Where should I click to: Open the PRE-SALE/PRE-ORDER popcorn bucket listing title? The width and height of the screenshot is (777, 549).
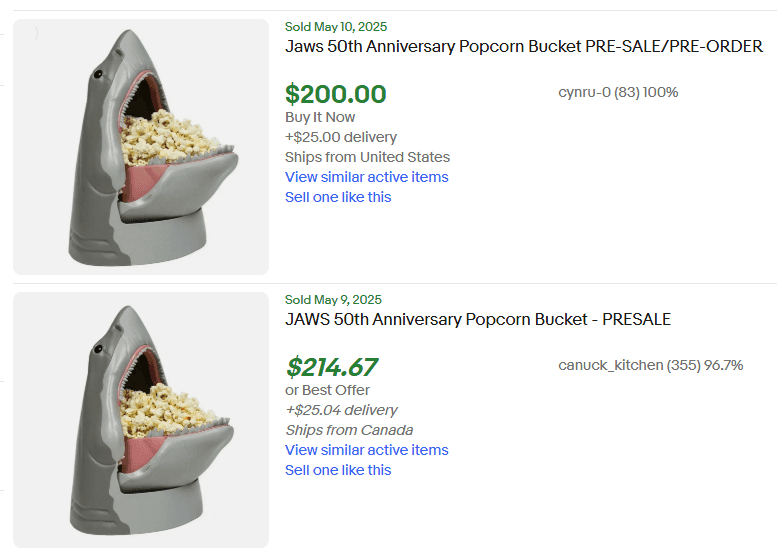pos(523,47)
